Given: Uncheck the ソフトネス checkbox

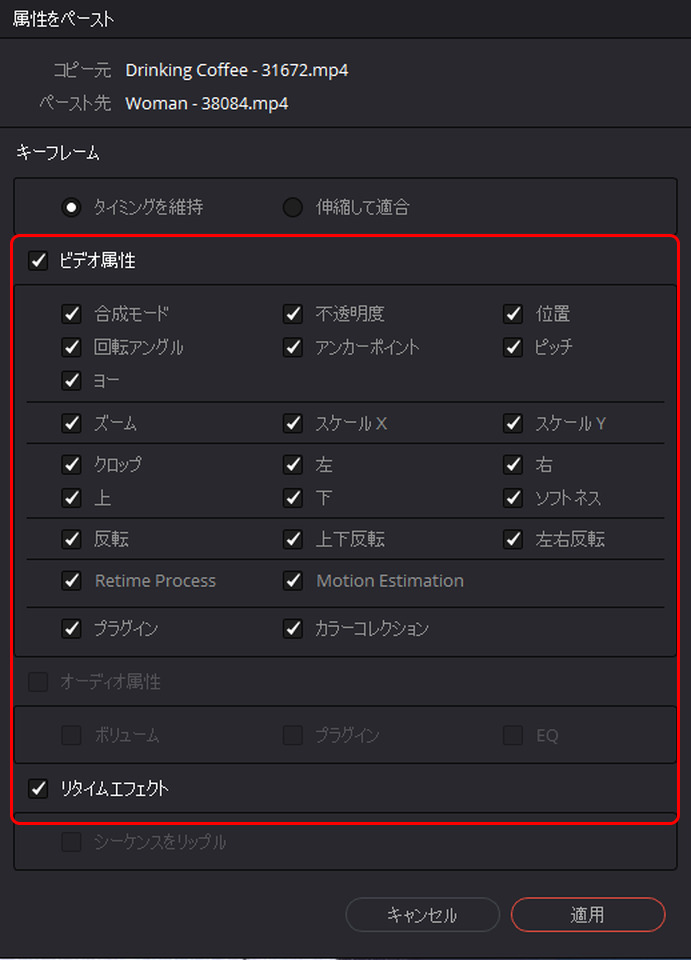Looking at the screenshot, I should pos(513,498).
